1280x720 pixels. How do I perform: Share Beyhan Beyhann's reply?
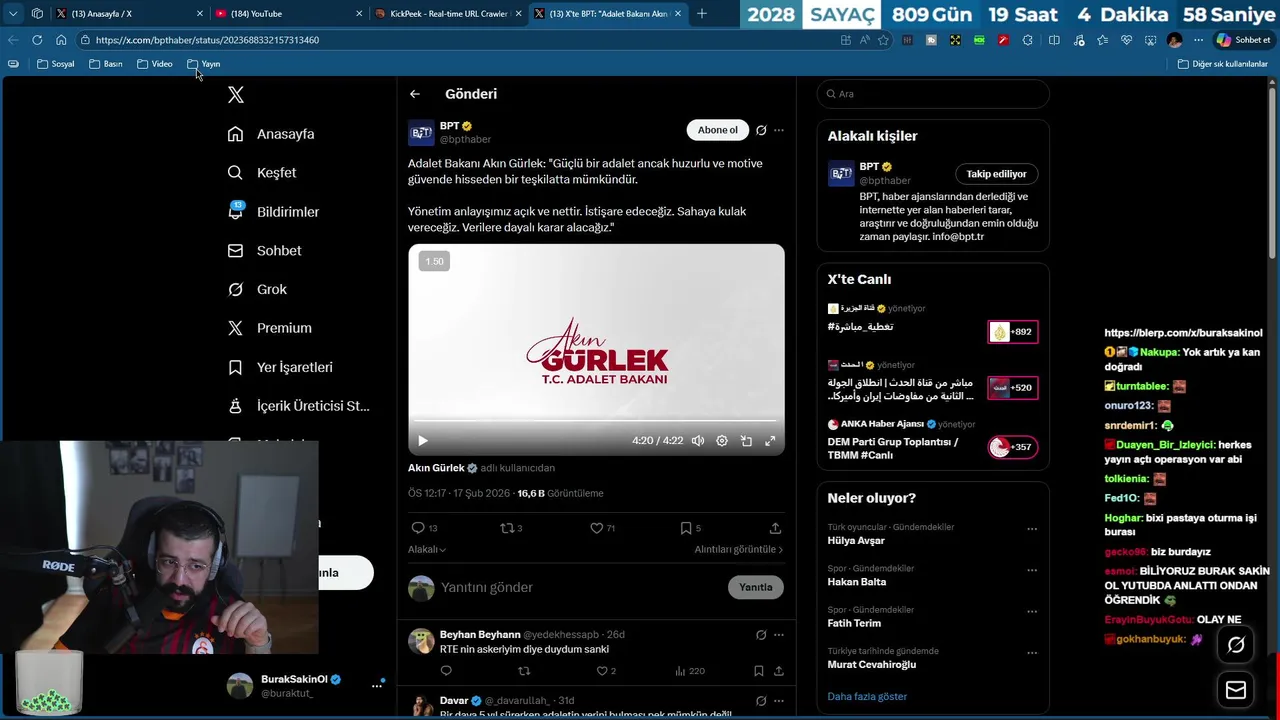point(778,671)
